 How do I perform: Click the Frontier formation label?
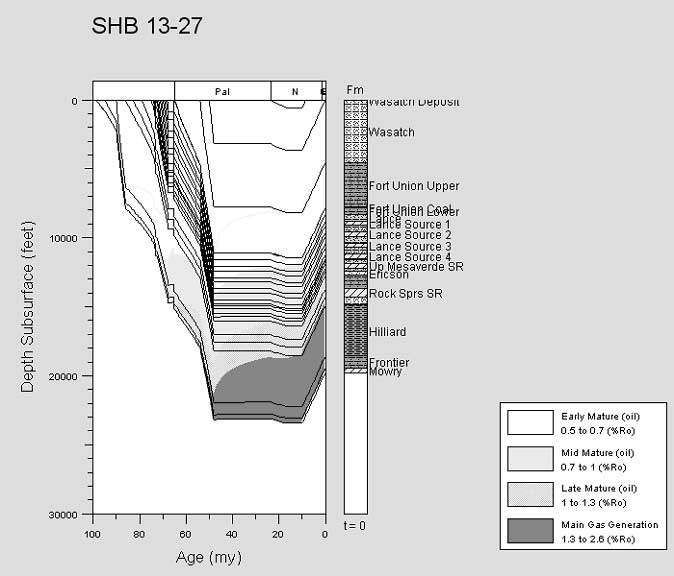point(388,362)
